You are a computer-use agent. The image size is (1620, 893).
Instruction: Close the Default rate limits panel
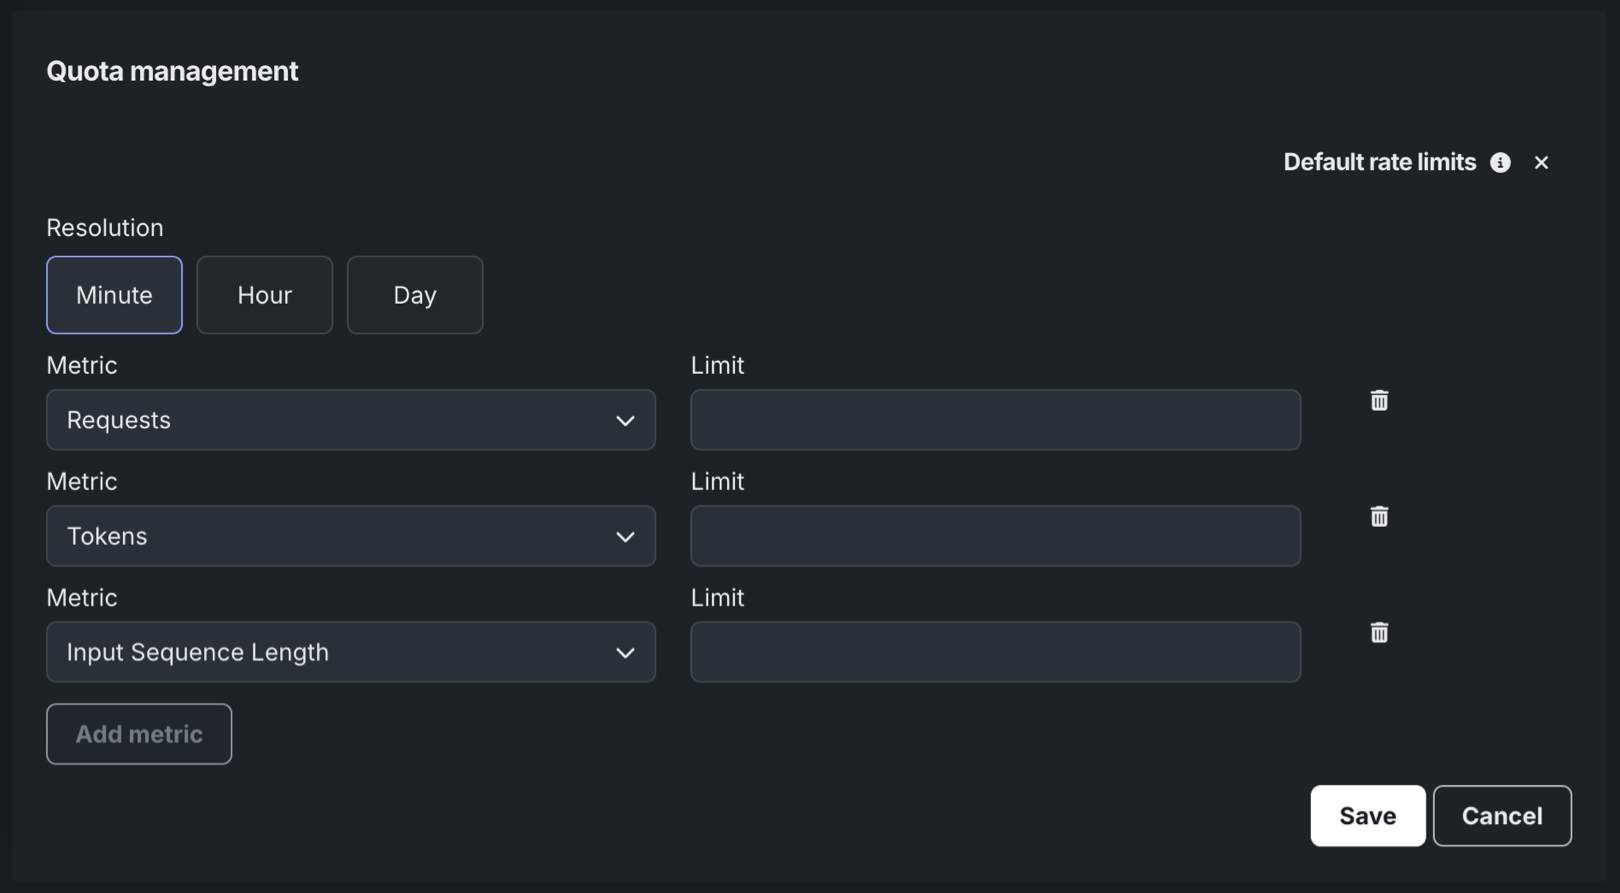pyautogui.click(x=1541, y=163)
